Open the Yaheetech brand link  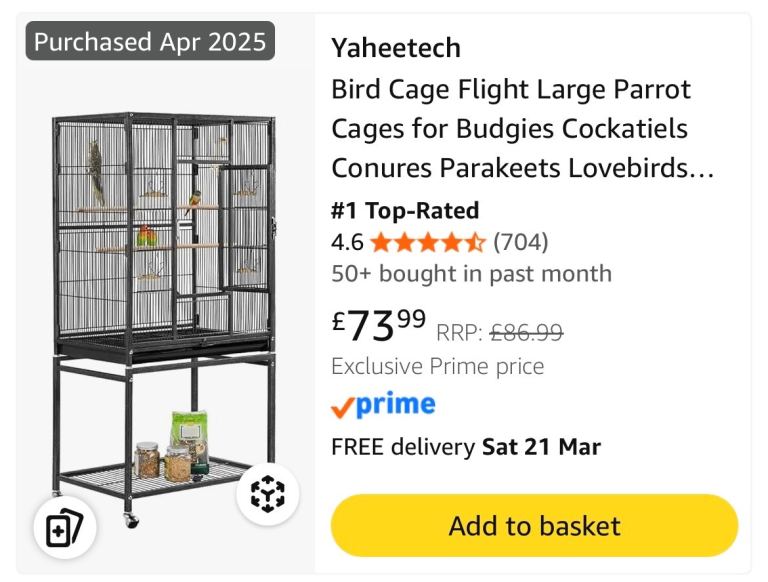[396, 48]
